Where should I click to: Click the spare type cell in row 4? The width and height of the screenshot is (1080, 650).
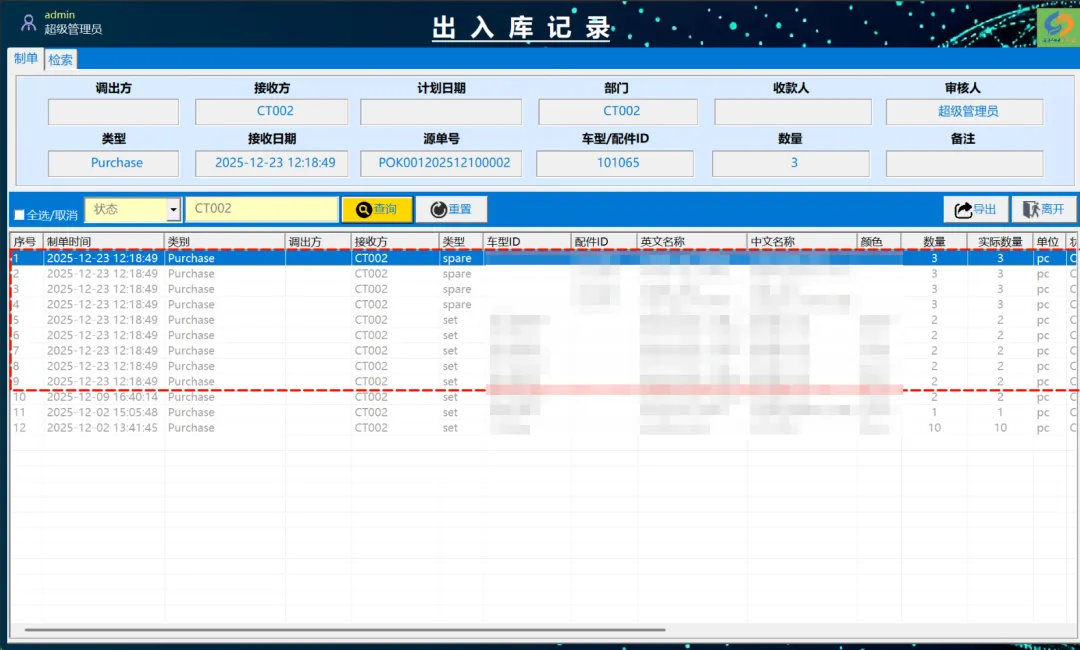click(x=457, y=305)
